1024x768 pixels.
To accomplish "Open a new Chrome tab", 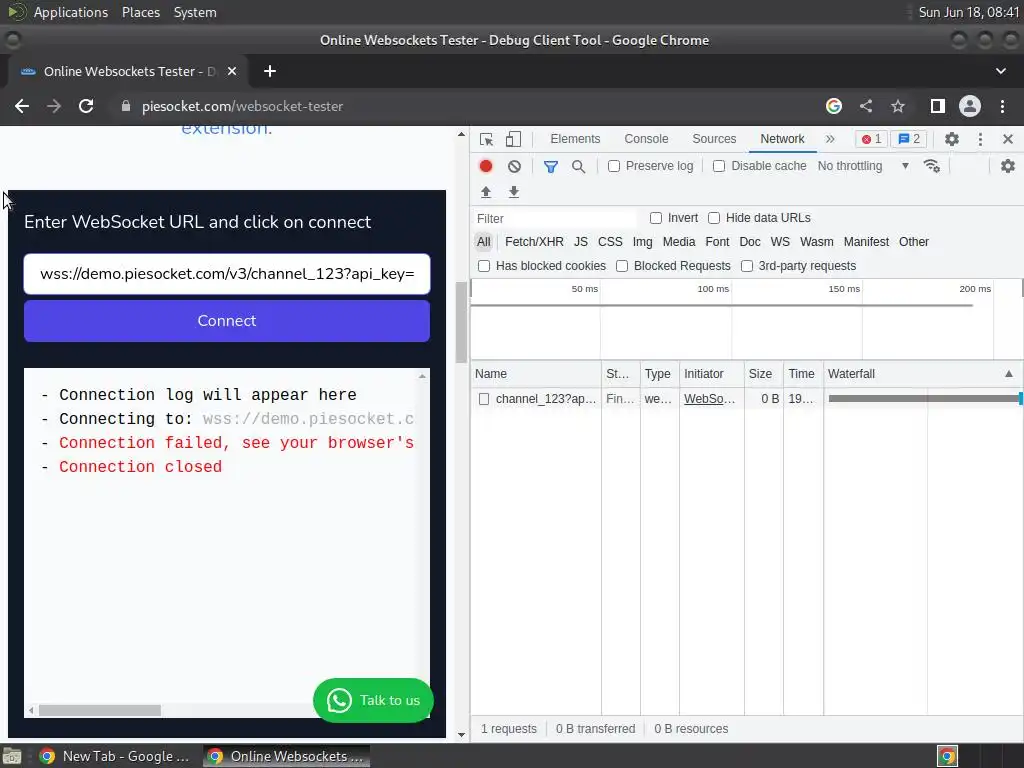I will tap(270, 71).
